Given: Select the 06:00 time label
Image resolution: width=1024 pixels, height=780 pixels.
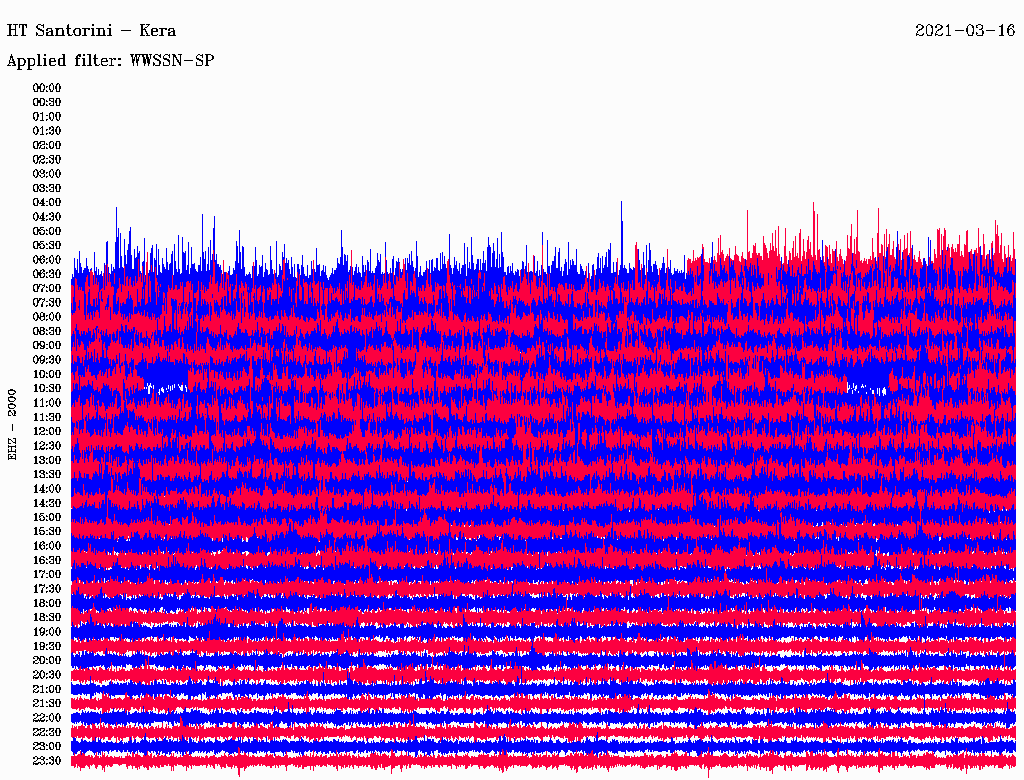Looking at the screenshot, I should click(x=47, y=259).
